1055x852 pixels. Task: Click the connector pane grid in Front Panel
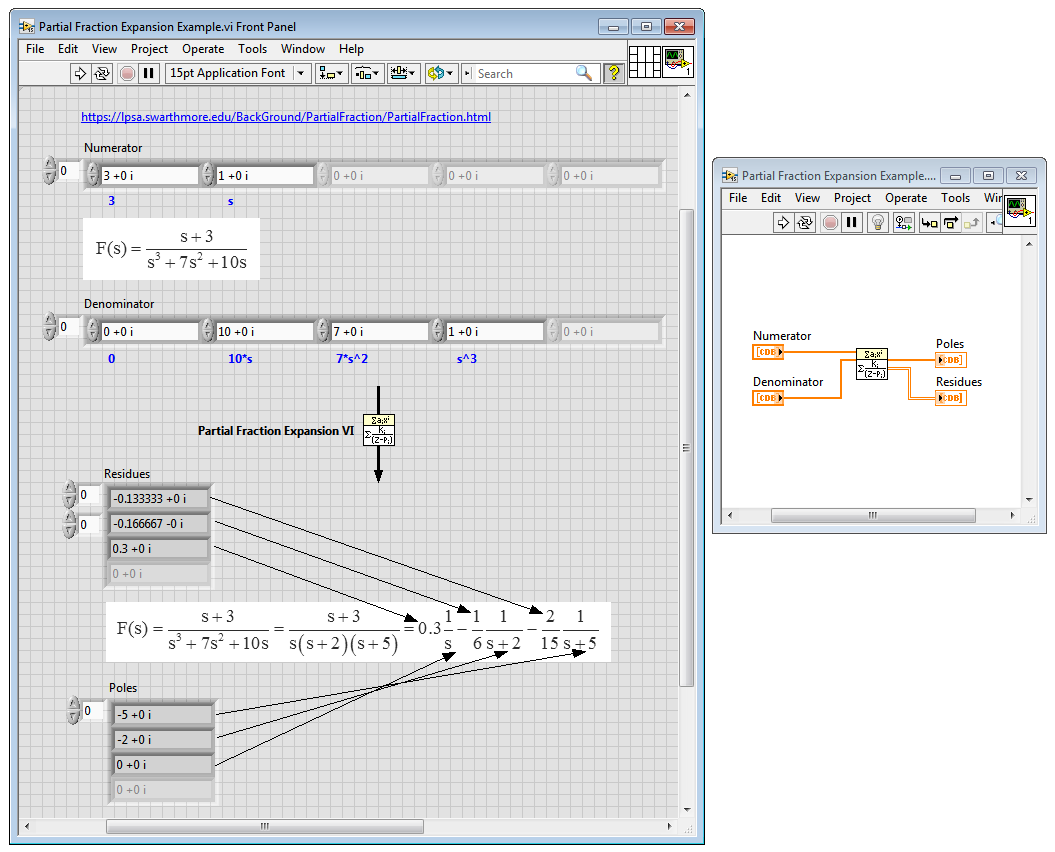(645, 62)
